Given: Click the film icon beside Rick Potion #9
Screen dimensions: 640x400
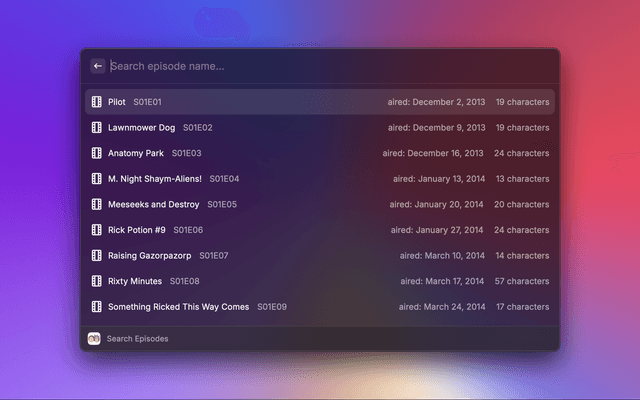Looking at the screenshot, I should [97, 230].
